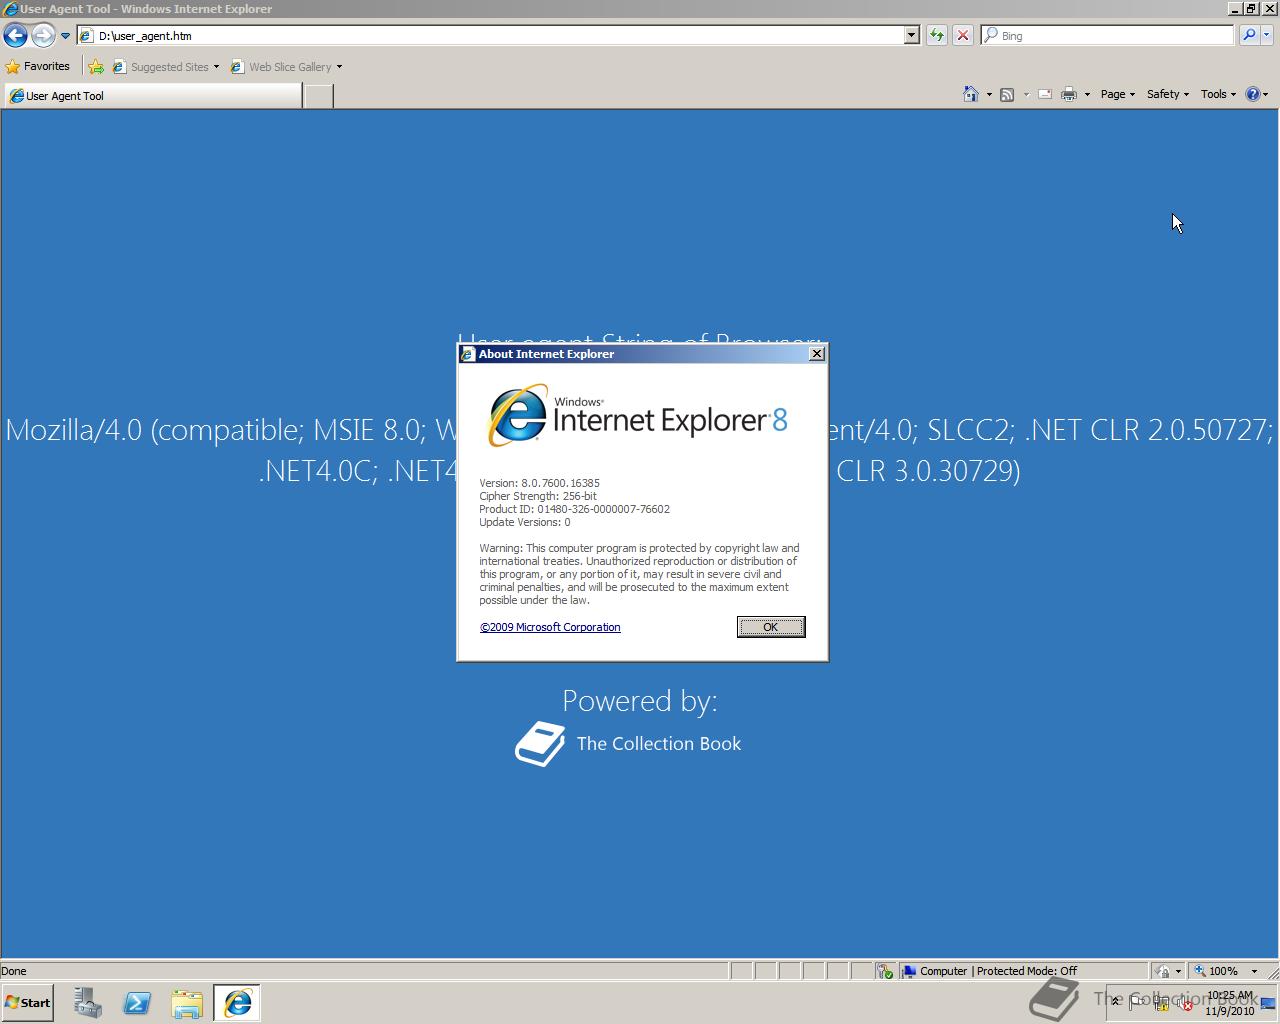Open the Web Slice Gallery link
1280x1024 pixels.
click(x=282, y=67)
